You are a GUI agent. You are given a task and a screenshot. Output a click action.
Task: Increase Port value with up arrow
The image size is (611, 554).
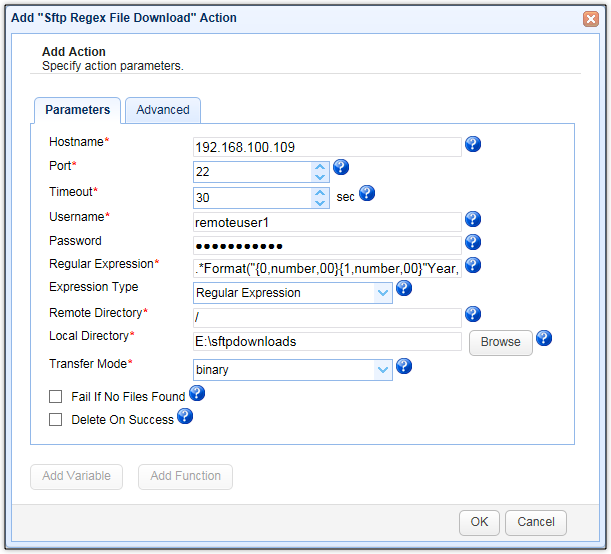(320, 167)
